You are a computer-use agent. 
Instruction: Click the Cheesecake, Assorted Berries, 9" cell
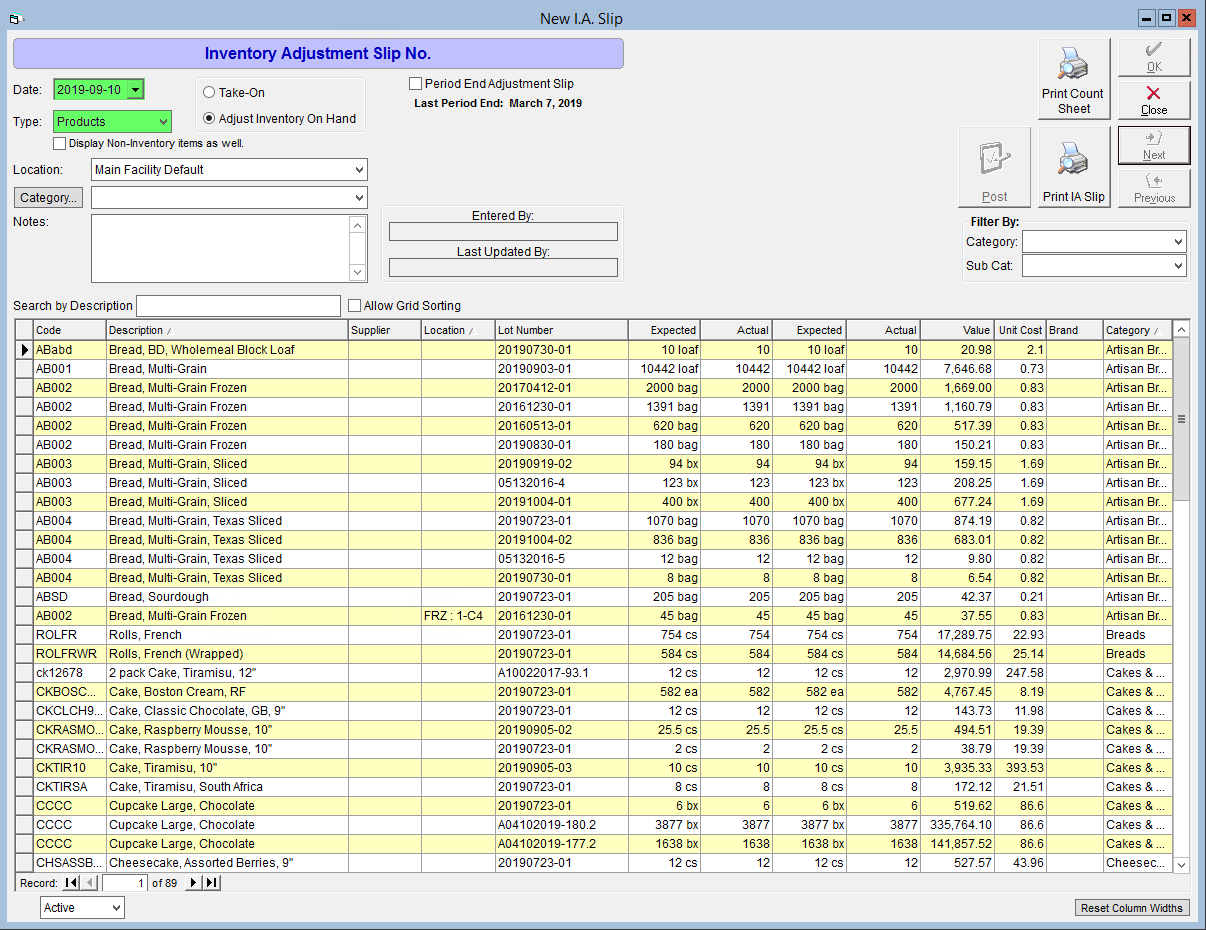click(227, 863)
